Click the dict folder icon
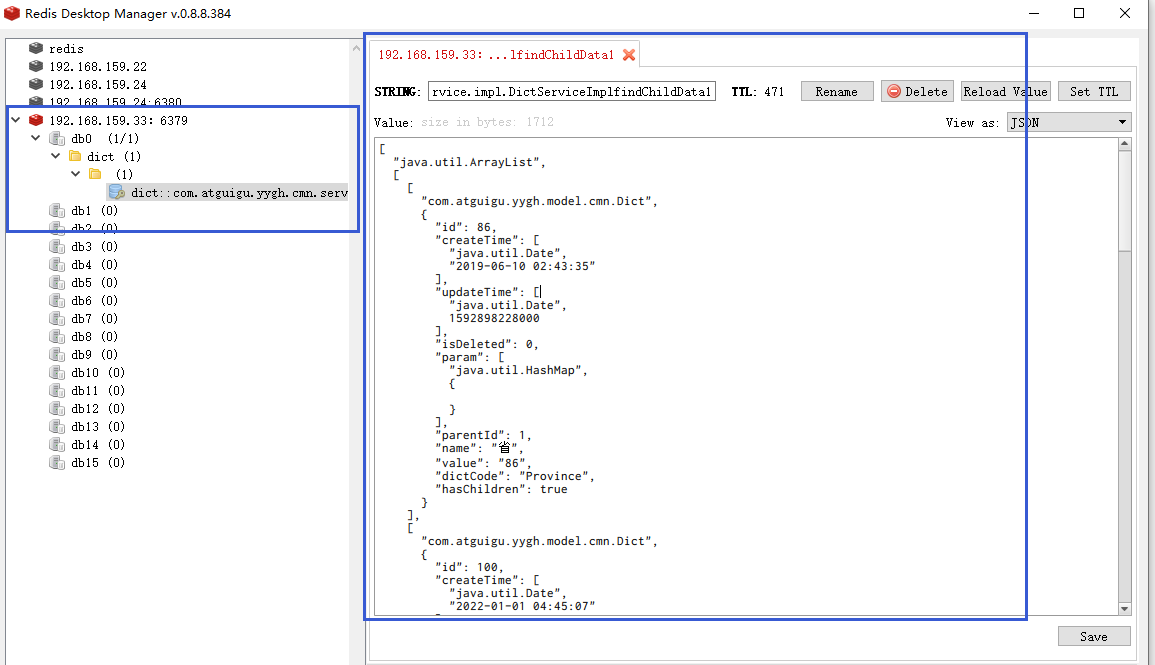The height and width of the screenshot is (665, 1155). 74,156
